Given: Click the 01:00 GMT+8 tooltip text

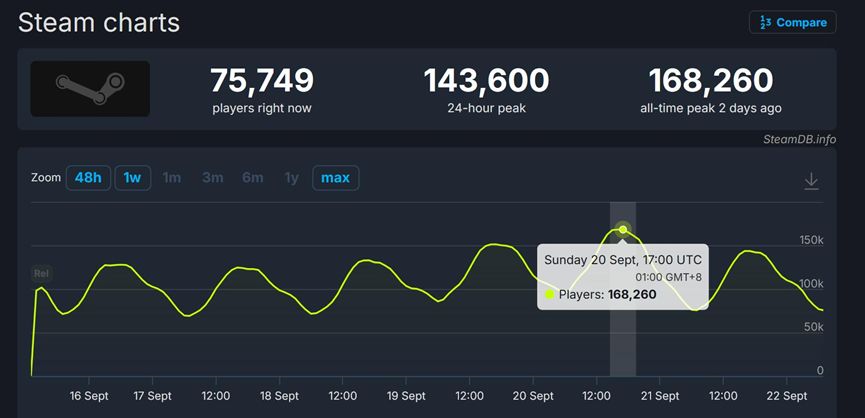Looking at the screenshot, I should tap(668, 277).
